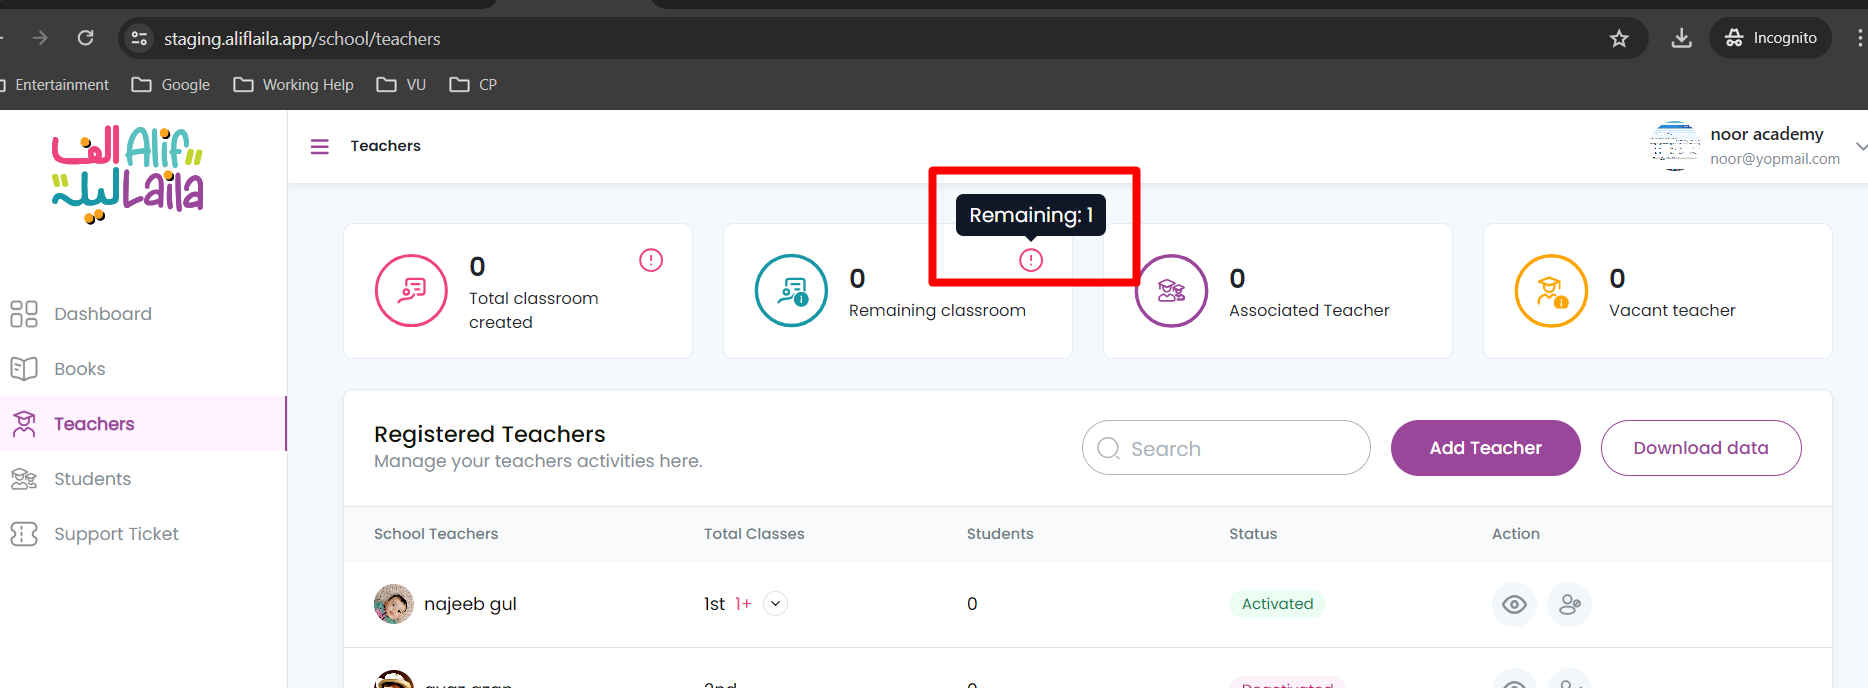Reload the page with the browser refresh icon
The image size is (1868, 688).
86,38
